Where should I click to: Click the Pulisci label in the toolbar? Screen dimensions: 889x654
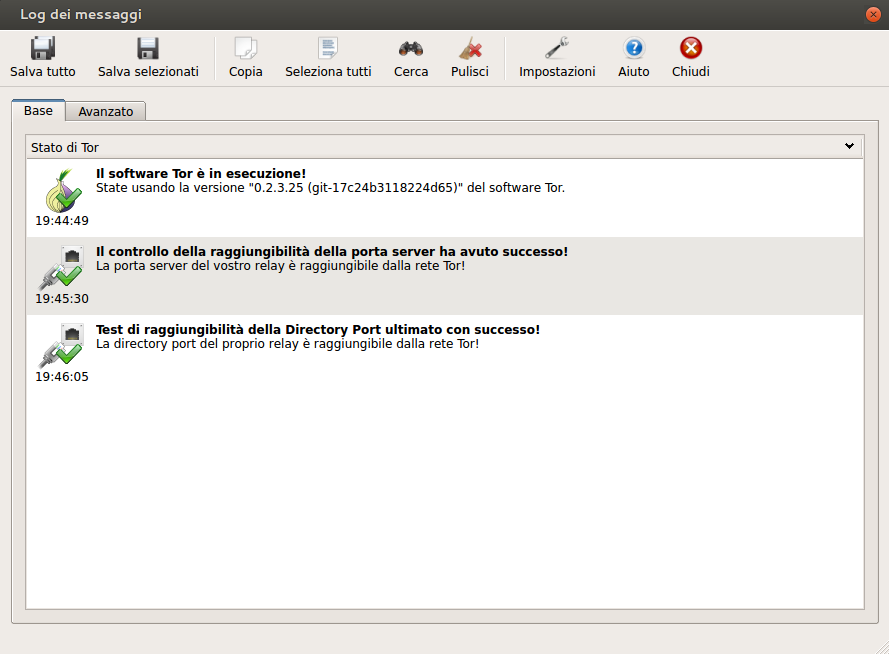pos(470,71)
